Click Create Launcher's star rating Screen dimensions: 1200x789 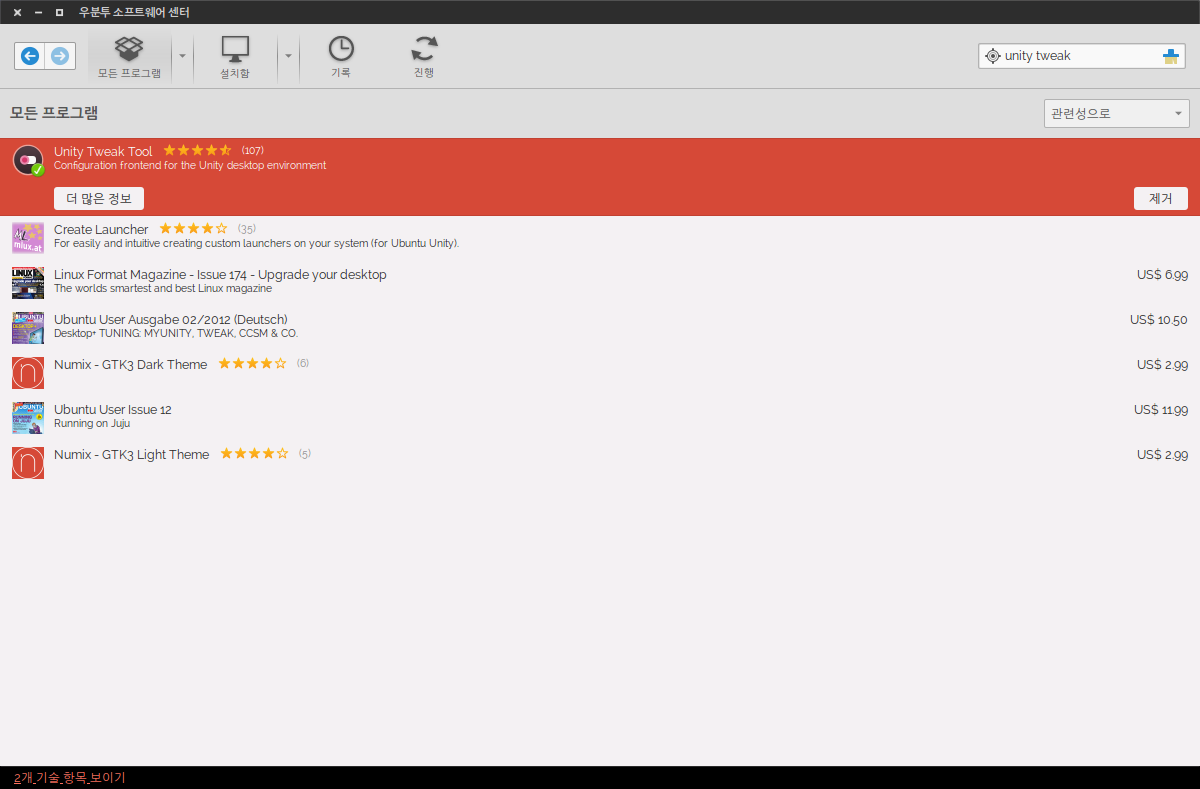click(x=194, y=229)
